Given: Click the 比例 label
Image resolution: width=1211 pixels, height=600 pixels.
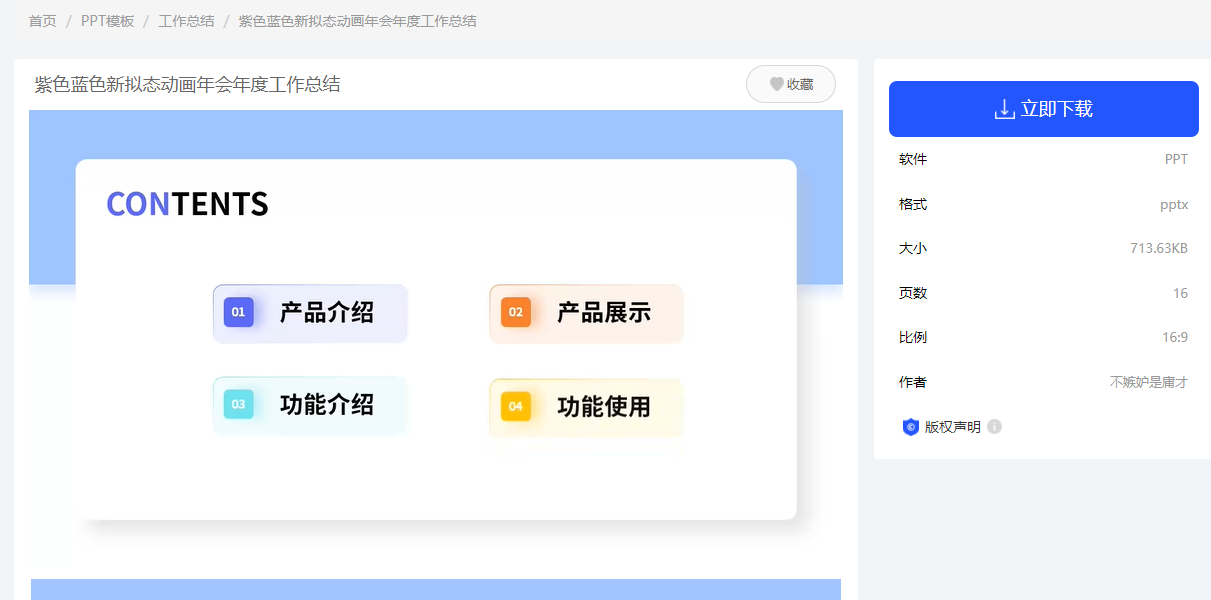Looking at the screenshot, I should coord(913,337).
